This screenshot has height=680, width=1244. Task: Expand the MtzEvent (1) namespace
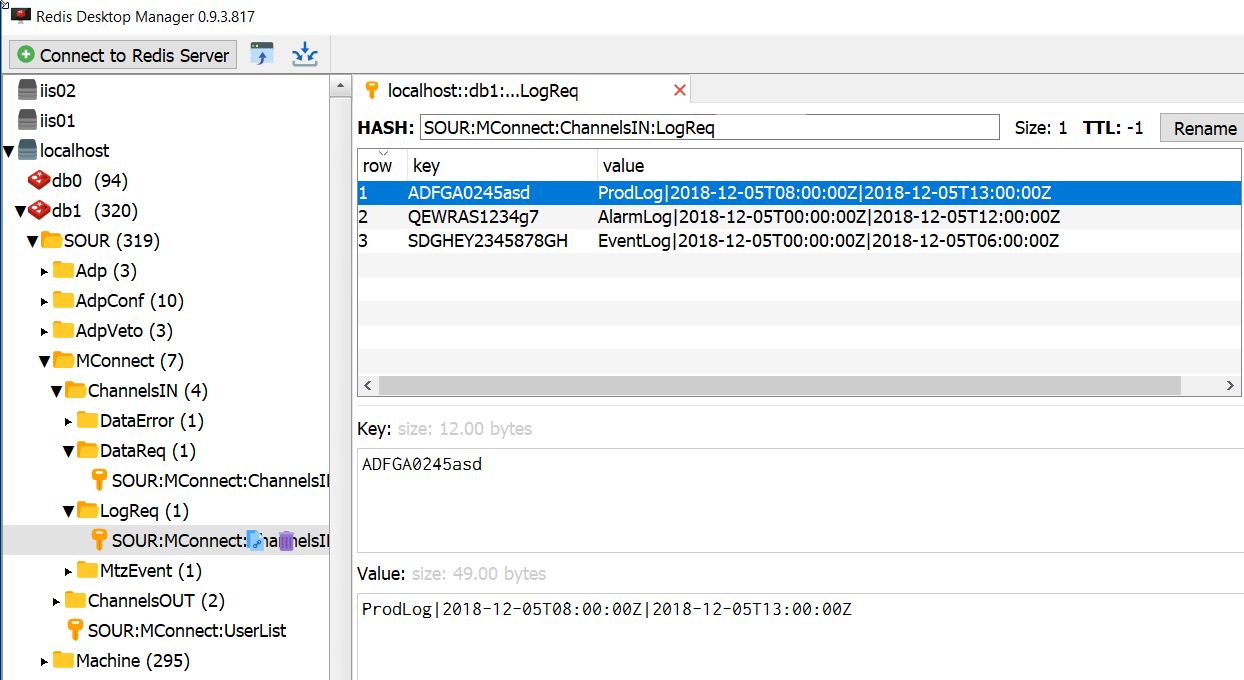pos(69,571)
